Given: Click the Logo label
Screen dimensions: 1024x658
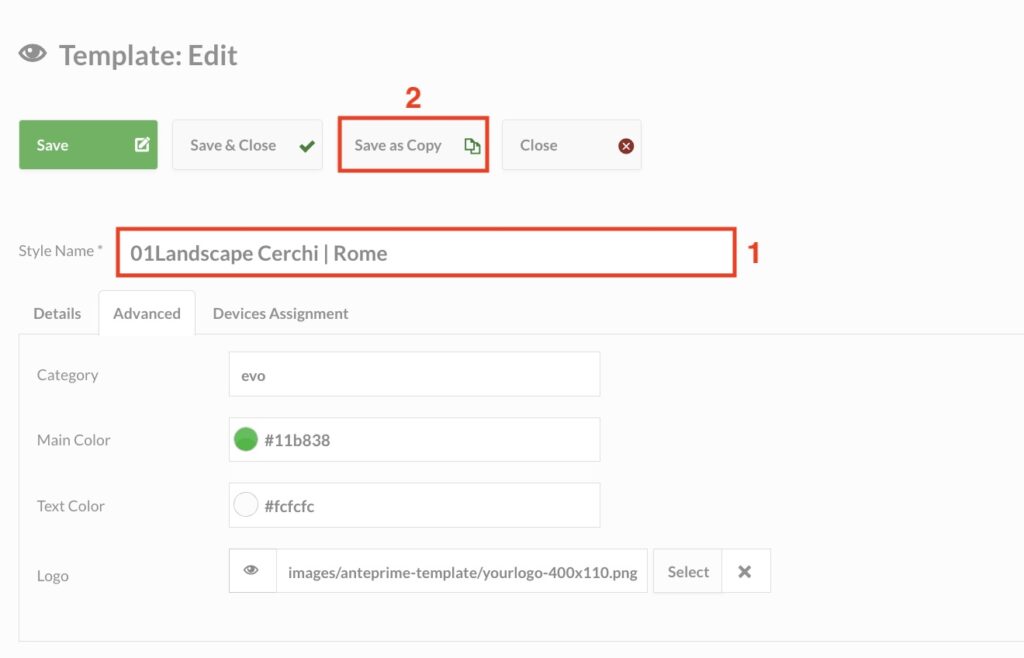Looking at the screenshot, I should 53,576.
